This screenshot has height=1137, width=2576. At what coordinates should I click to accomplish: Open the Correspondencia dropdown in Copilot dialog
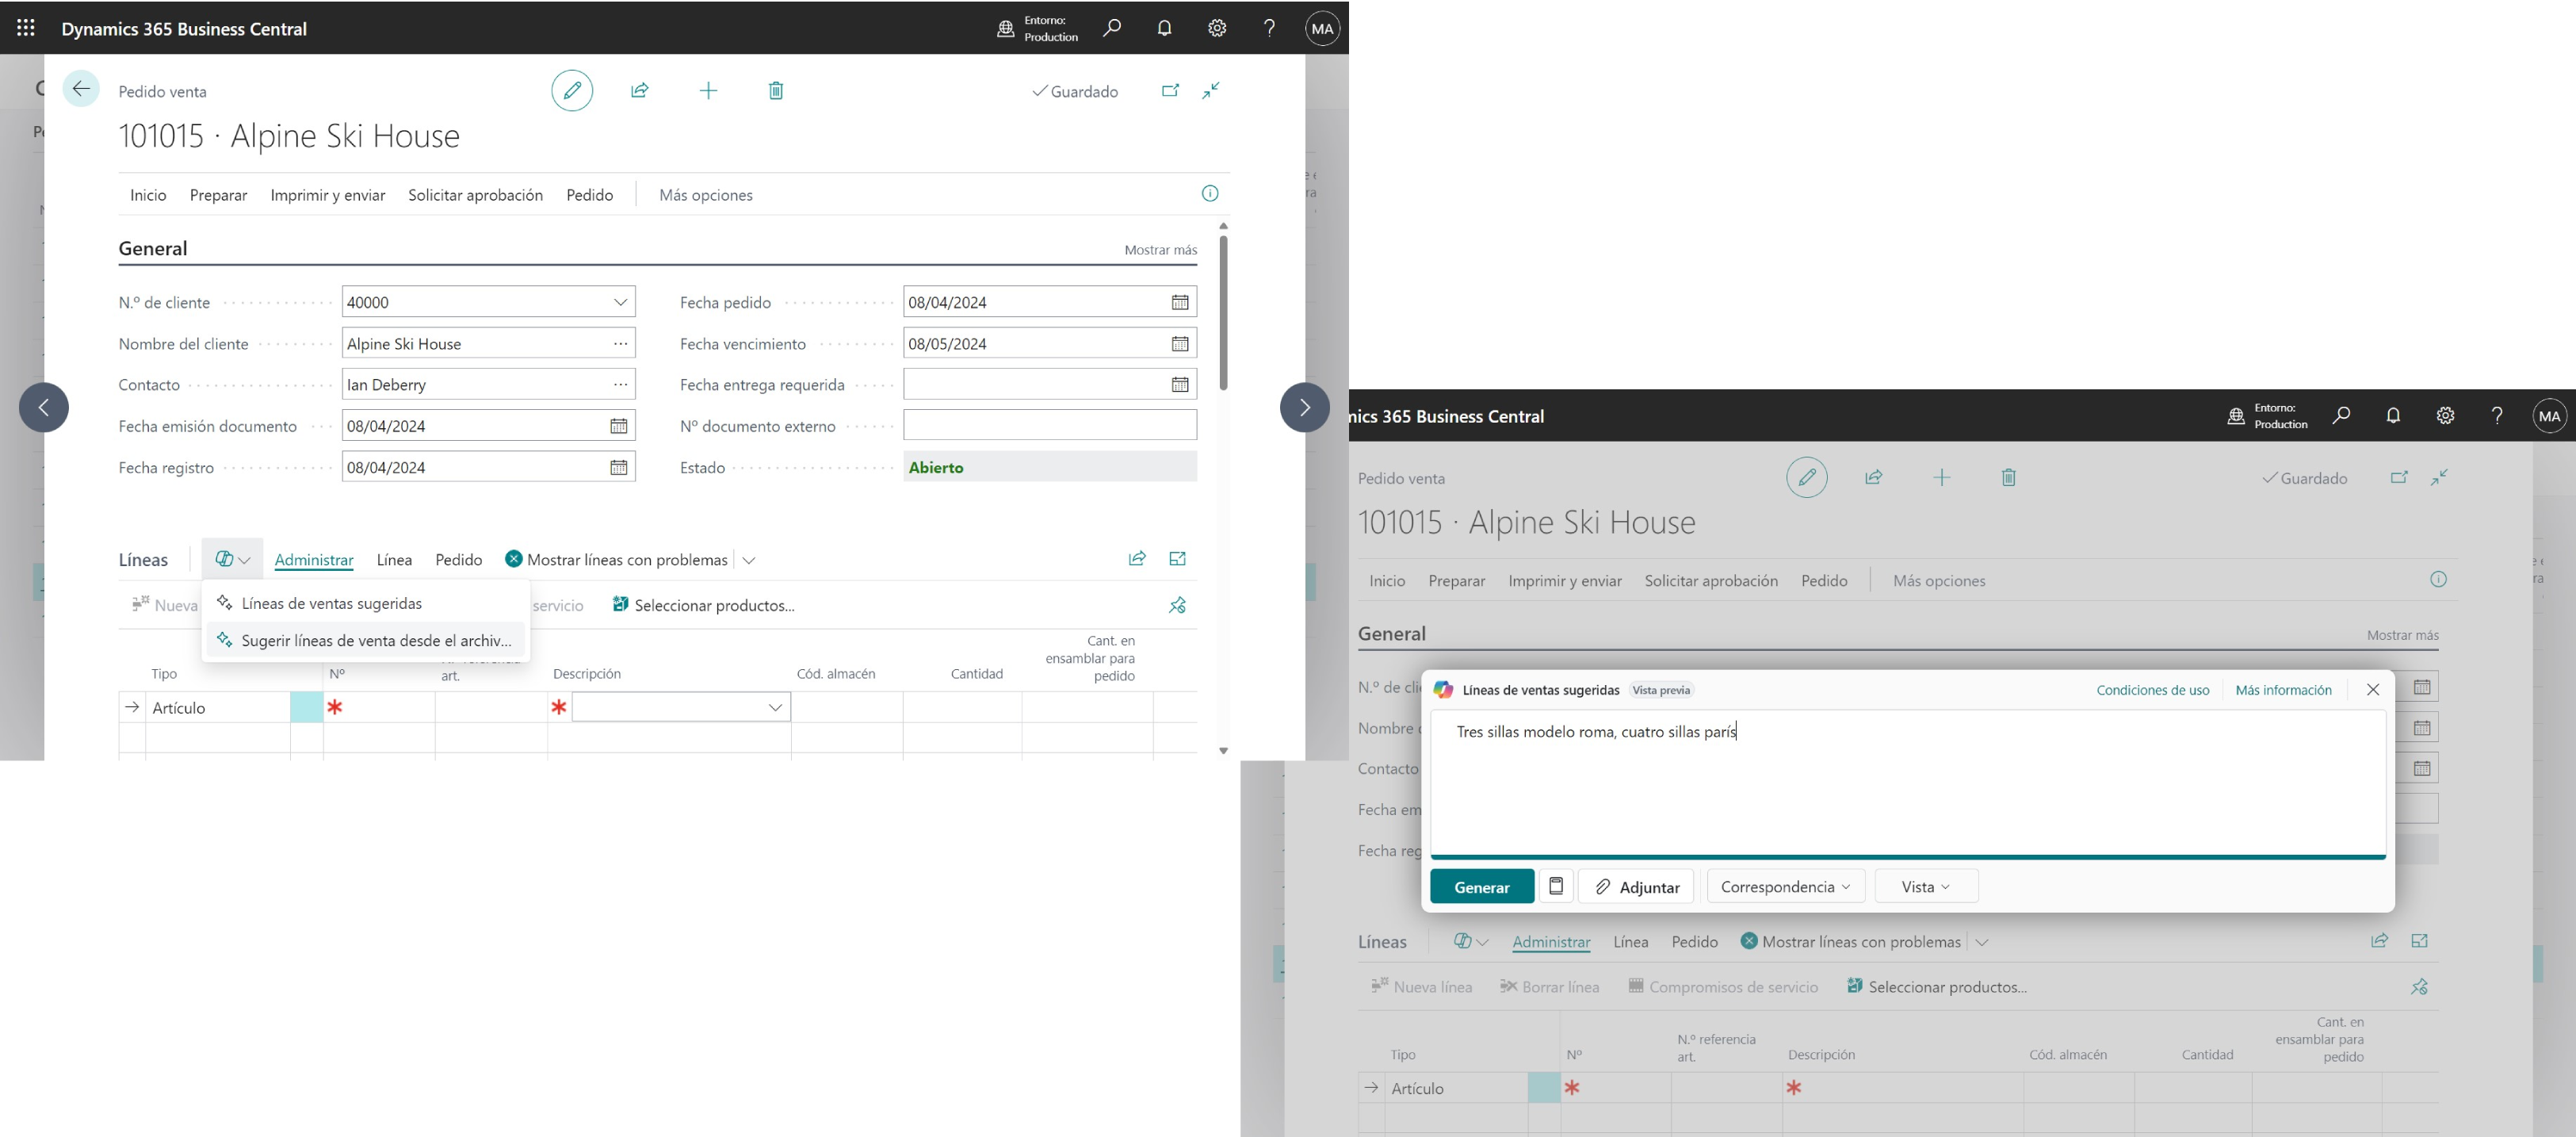1785,886
